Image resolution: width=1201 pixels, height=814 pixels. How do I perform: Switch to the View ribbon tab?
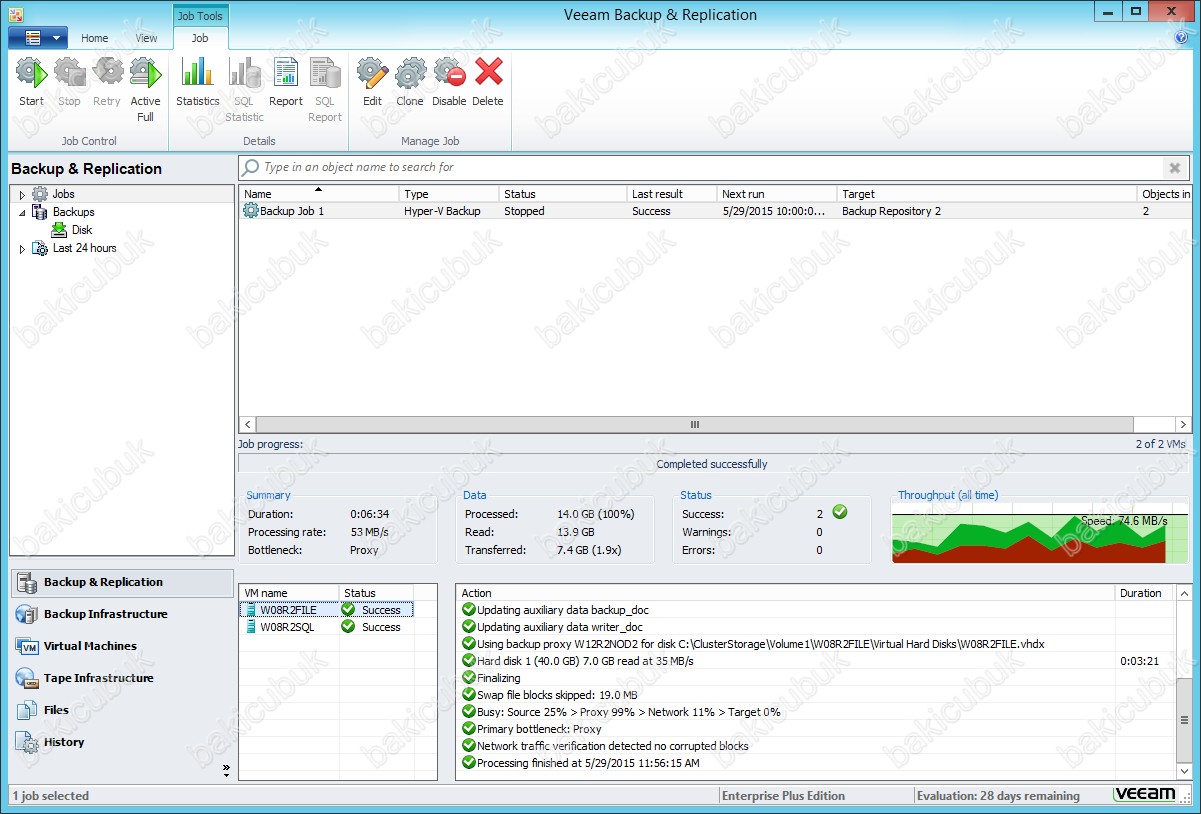point(147,38)
